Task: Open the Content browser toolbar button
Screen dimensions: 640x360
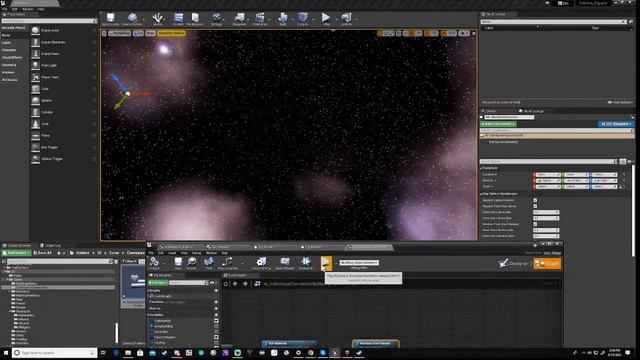Action: tap(178, 19)
